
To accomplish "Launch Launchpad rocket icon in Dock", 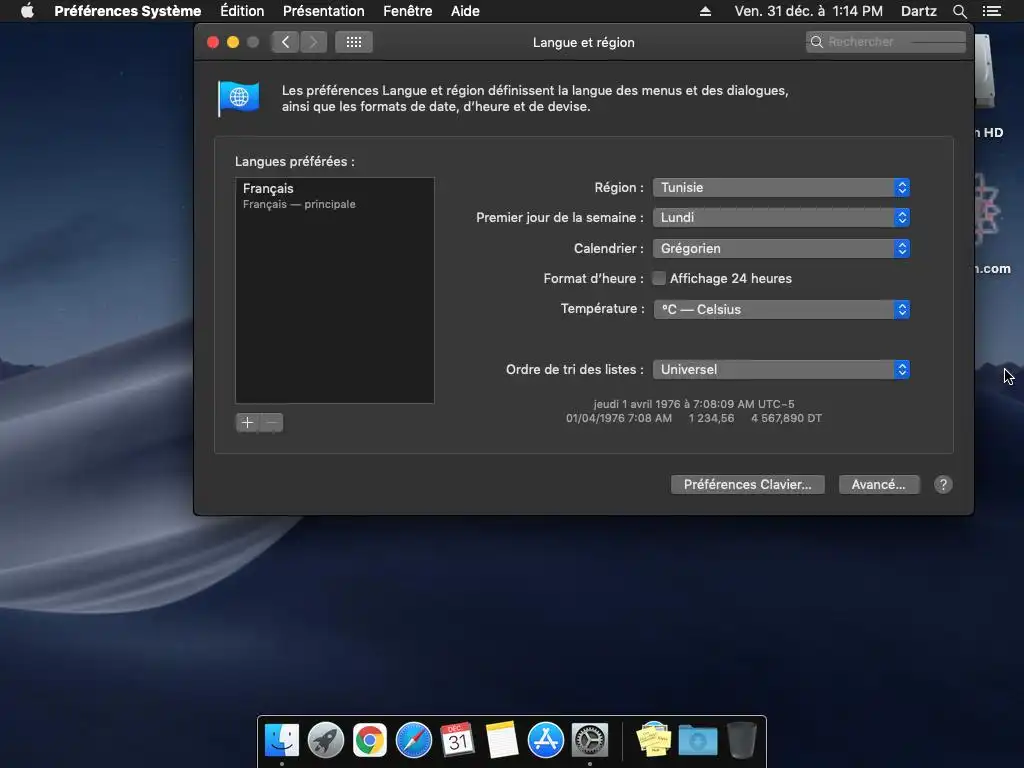I will [325, 740].
